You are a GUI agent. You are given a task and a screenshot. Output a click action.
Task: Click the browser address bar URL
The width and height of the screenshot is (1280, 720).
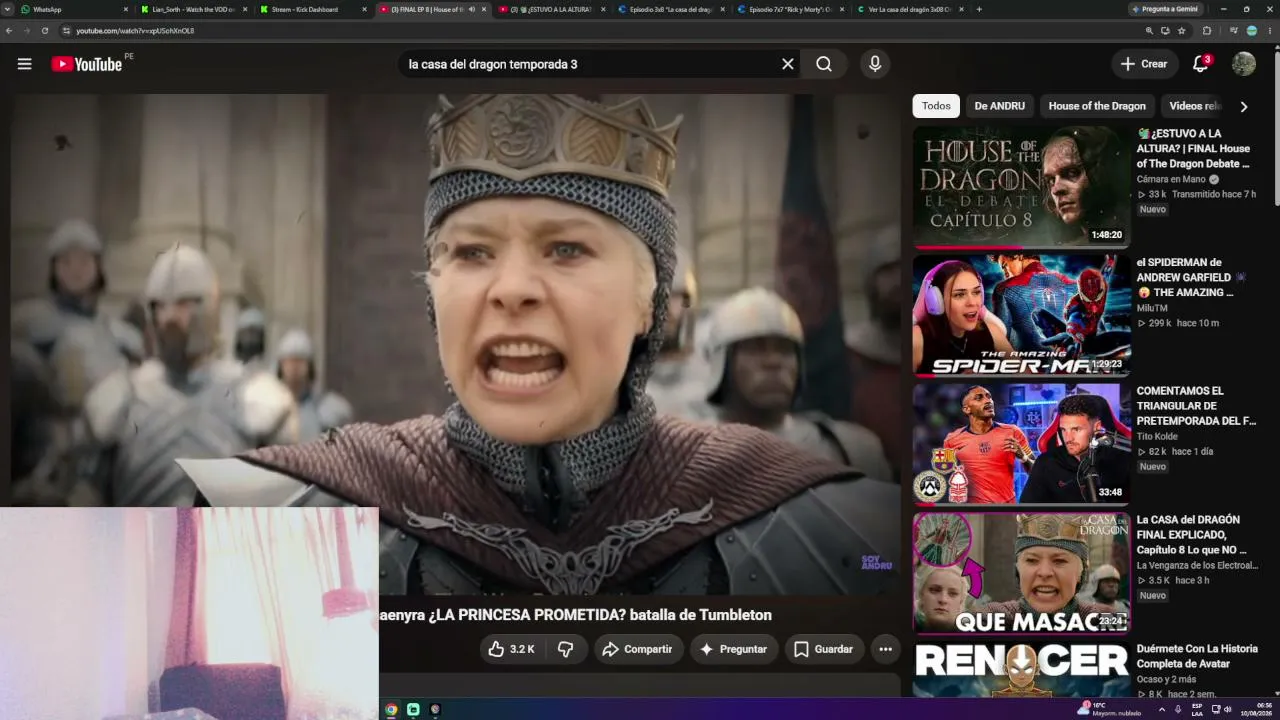pos(135,31)
